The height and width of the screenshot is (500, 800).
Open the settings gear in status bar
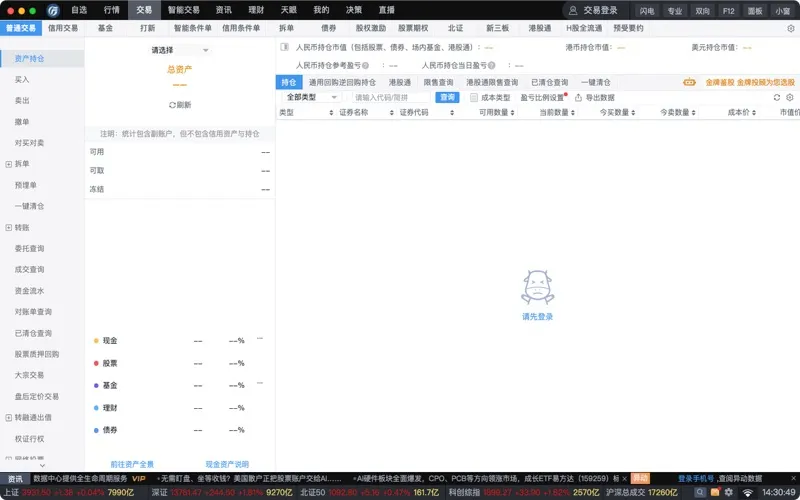[x=729, y=492]
